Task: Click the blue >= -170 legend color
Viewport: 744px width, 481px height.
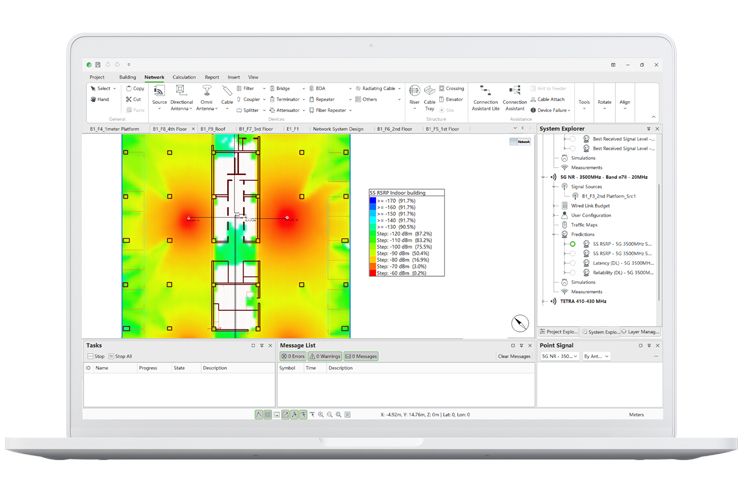Action: click(x=372, y=201)
